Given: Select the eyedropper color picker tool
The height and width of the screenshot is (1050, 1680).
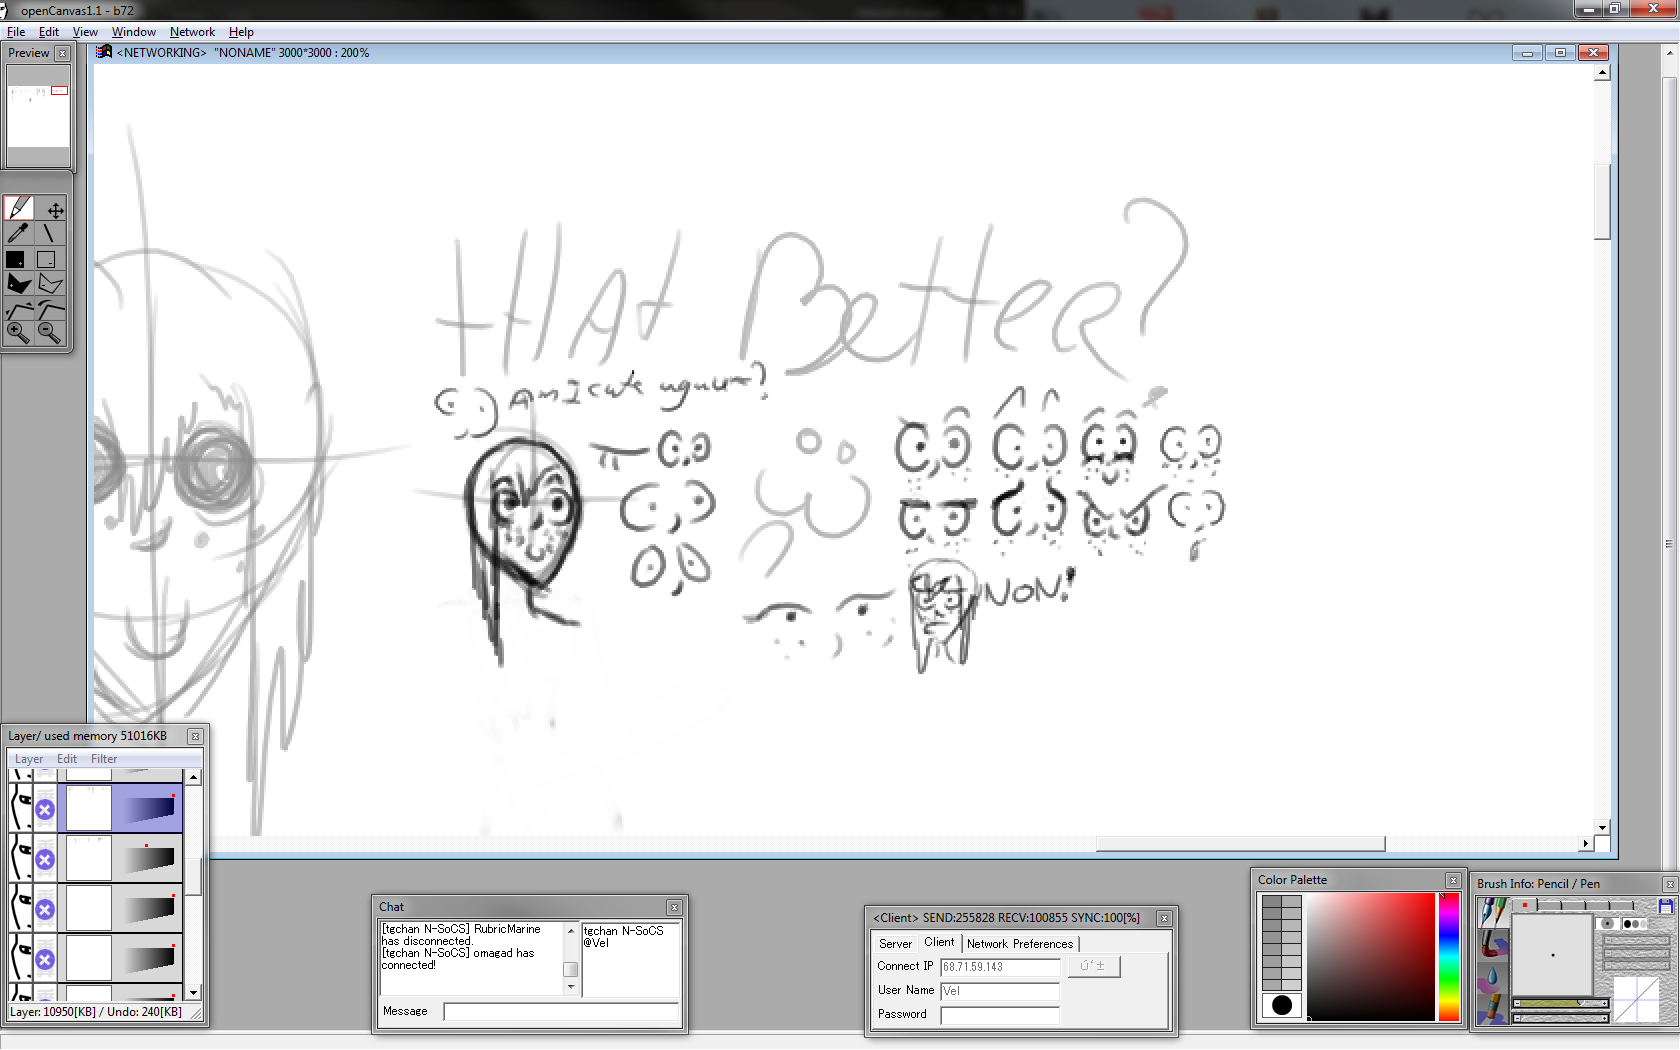Looking at the screenshot, I should coord(18,234).
